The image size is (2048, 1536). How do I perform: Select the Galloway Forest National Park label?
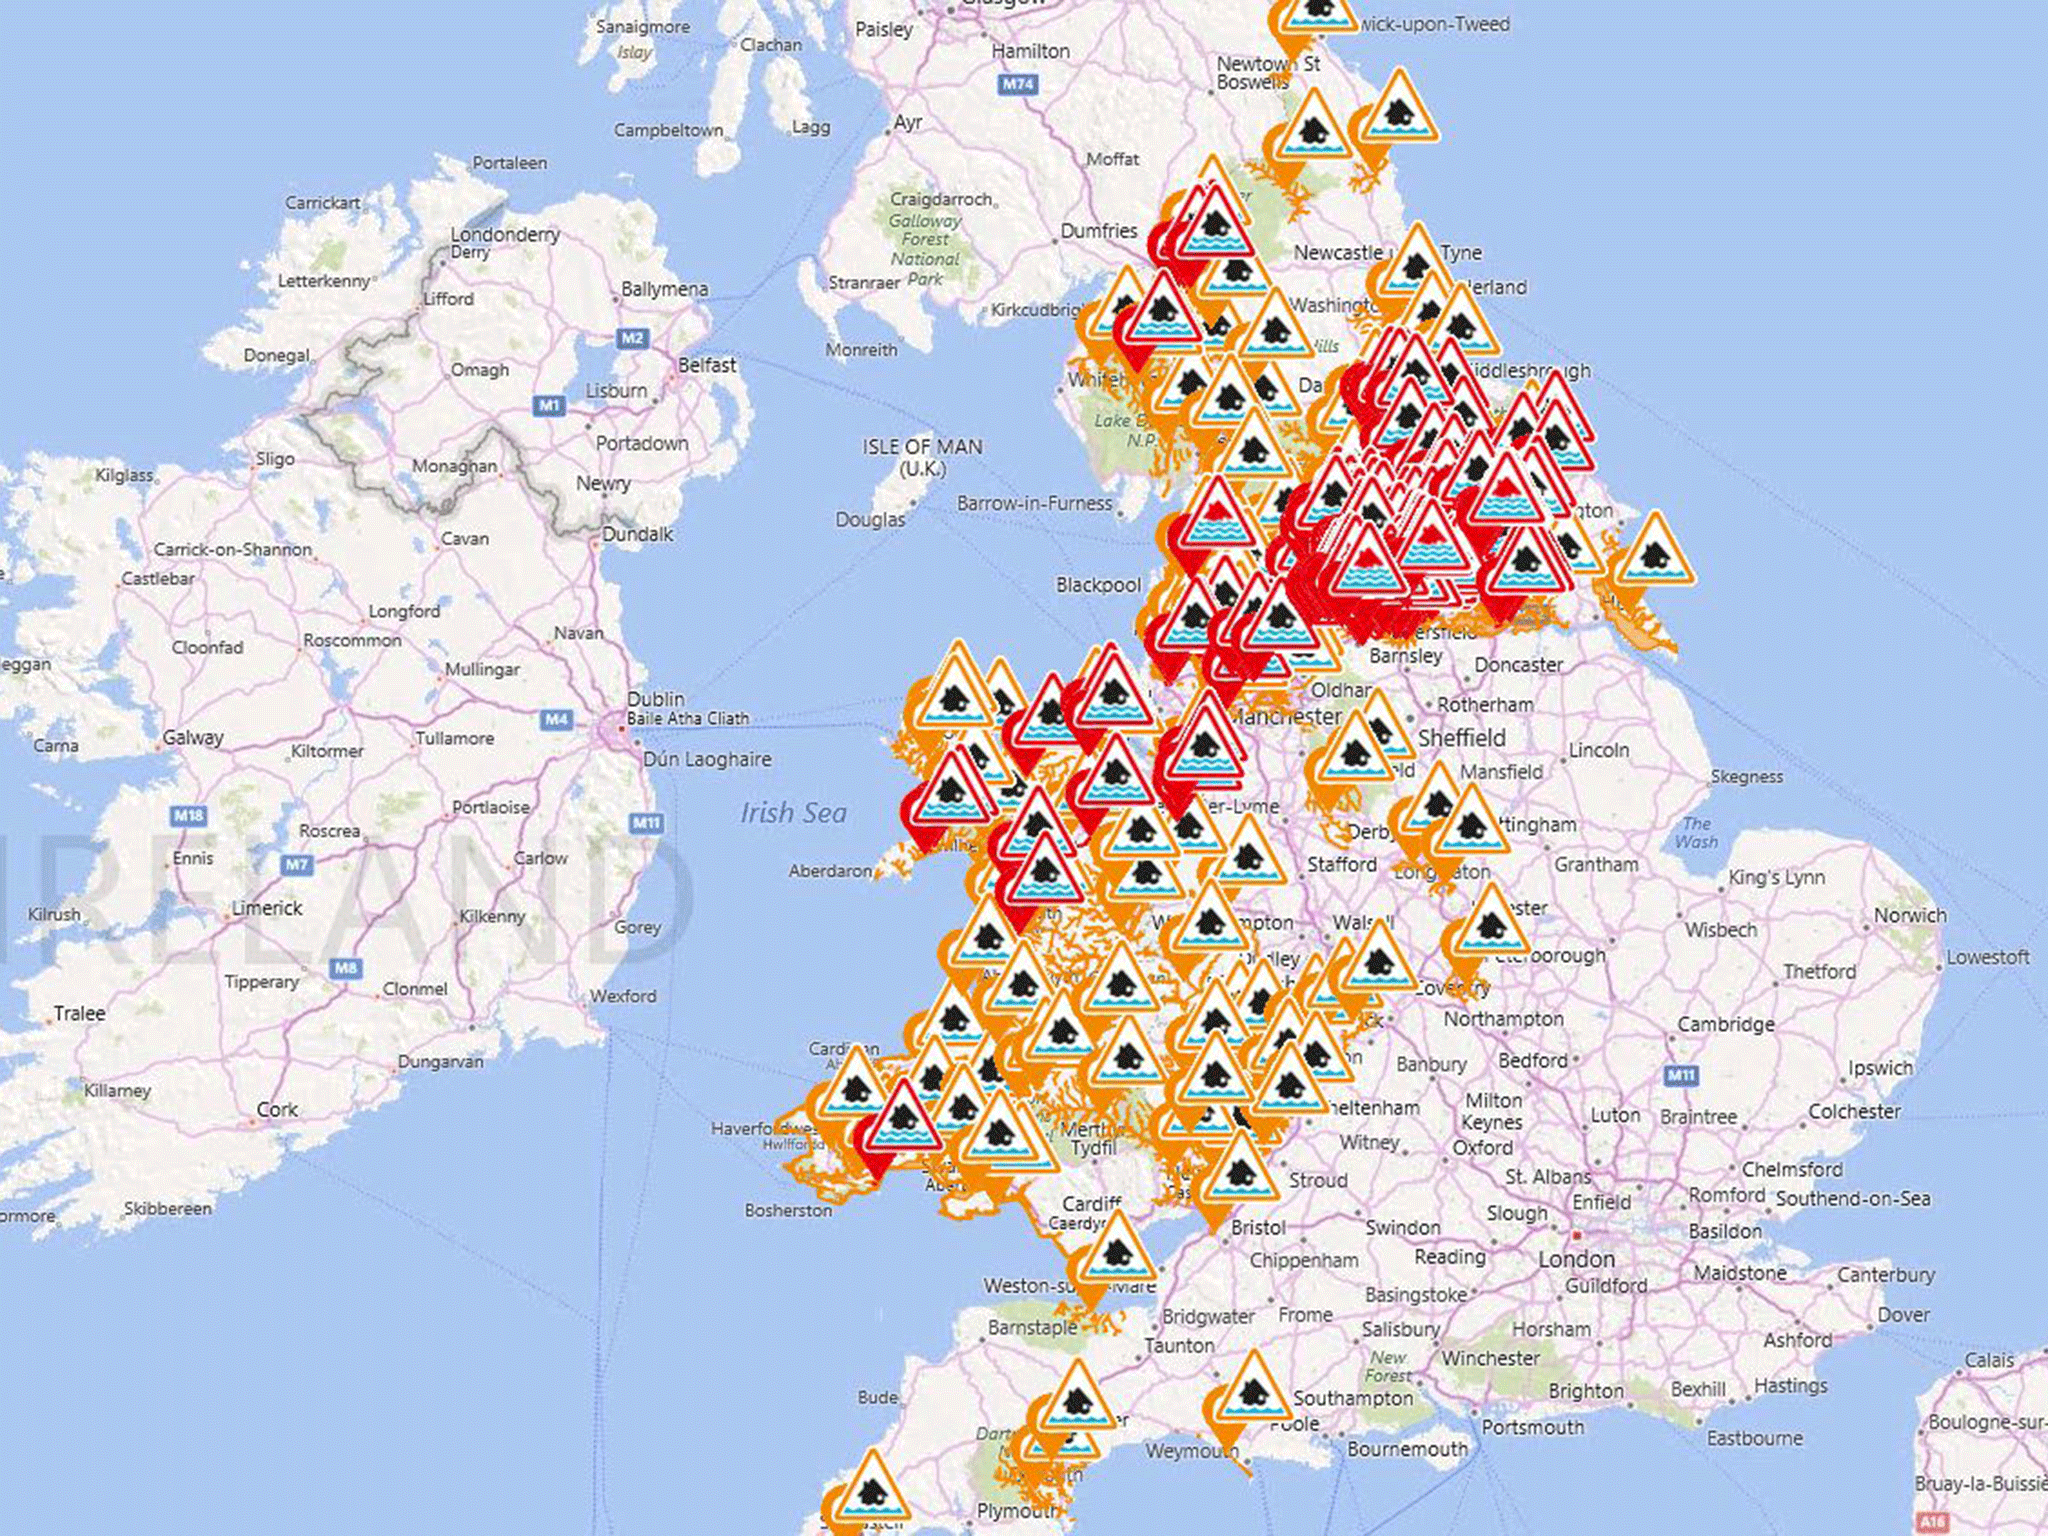(x=925, y=249)
